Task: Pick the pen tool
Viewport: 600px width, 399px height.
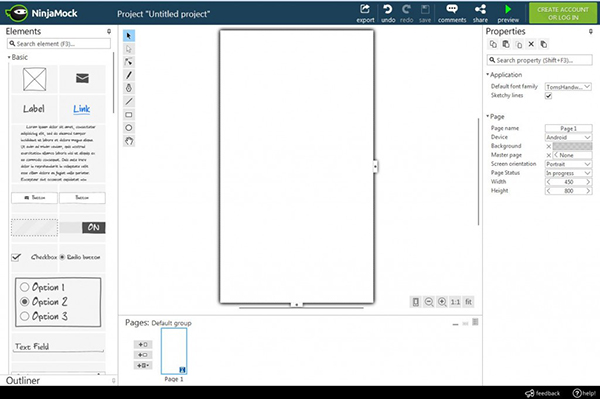Action: (x=129, y=88)
